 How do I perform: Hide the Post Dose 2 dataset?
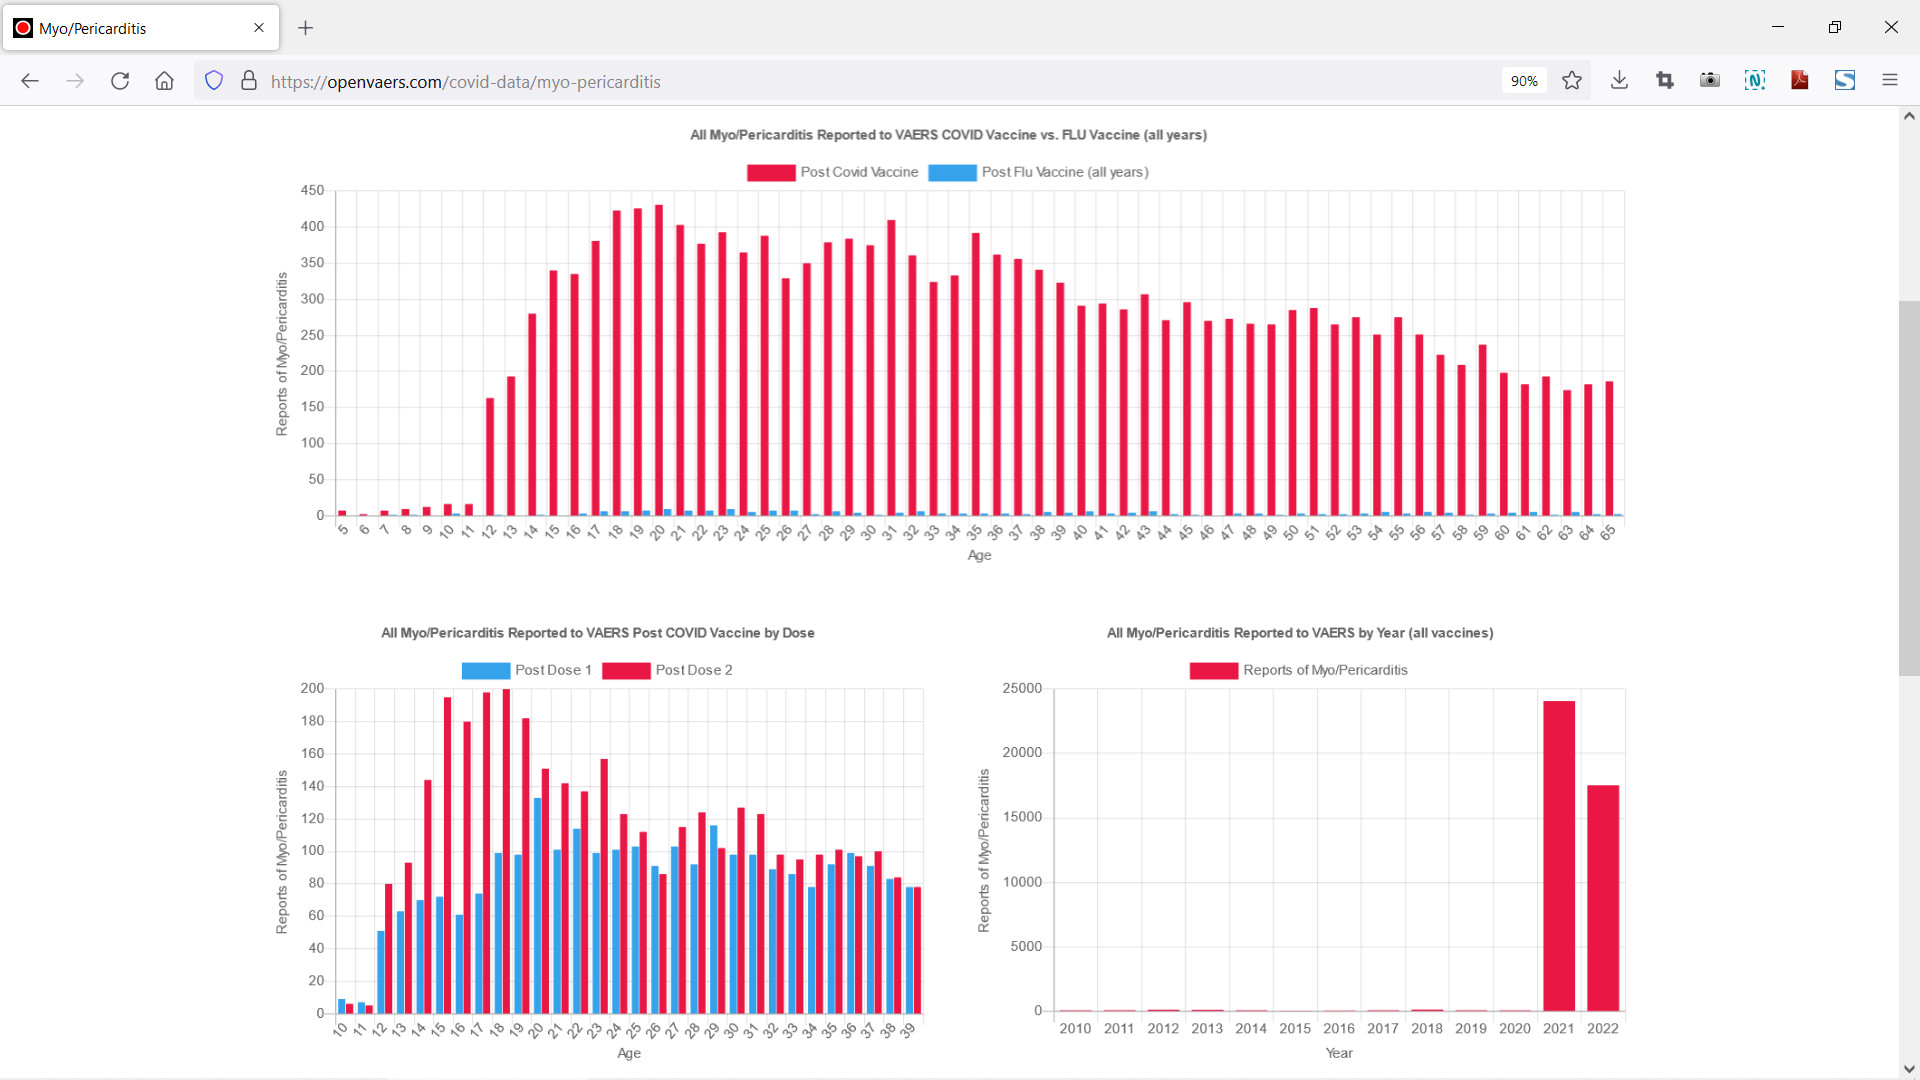pyautogui.click(x=667, y=670)
